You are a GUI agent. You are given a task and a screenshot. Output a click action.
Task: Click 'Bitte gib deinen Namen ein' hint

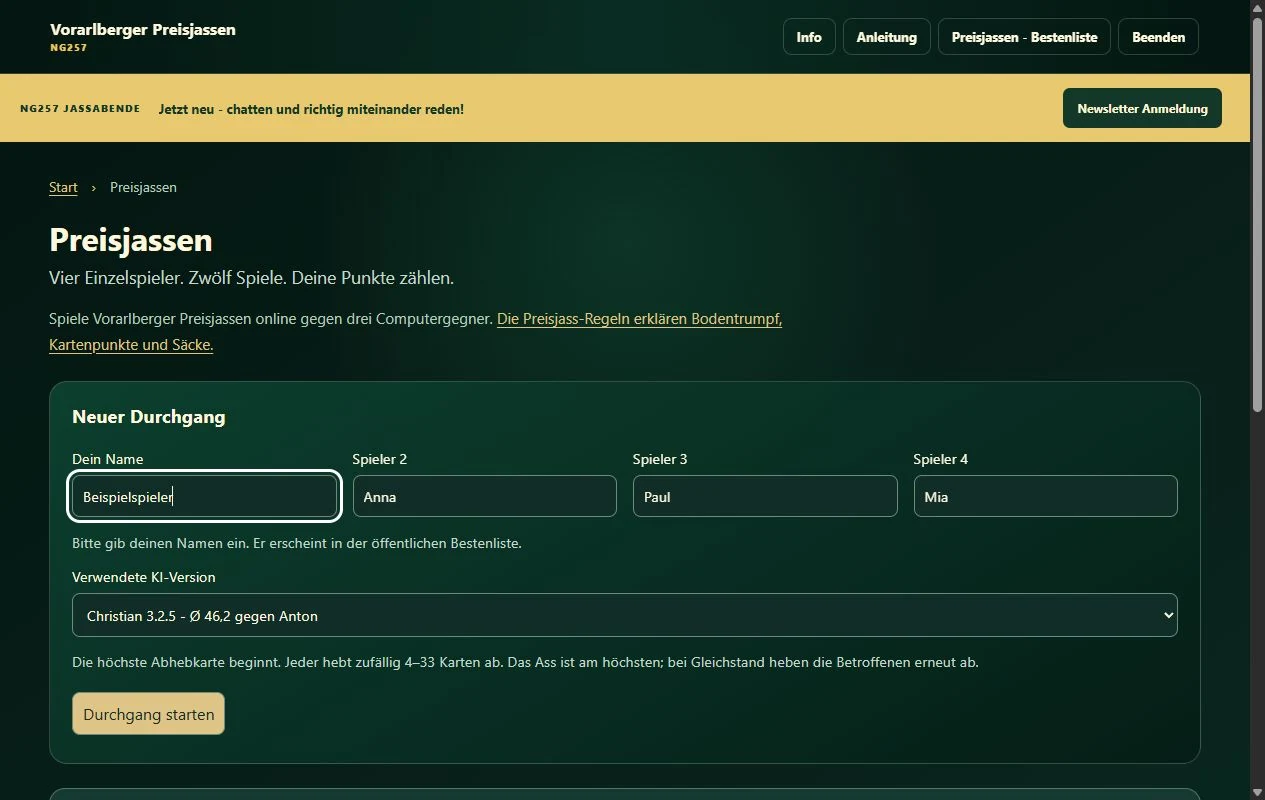[x=297, y=543]
